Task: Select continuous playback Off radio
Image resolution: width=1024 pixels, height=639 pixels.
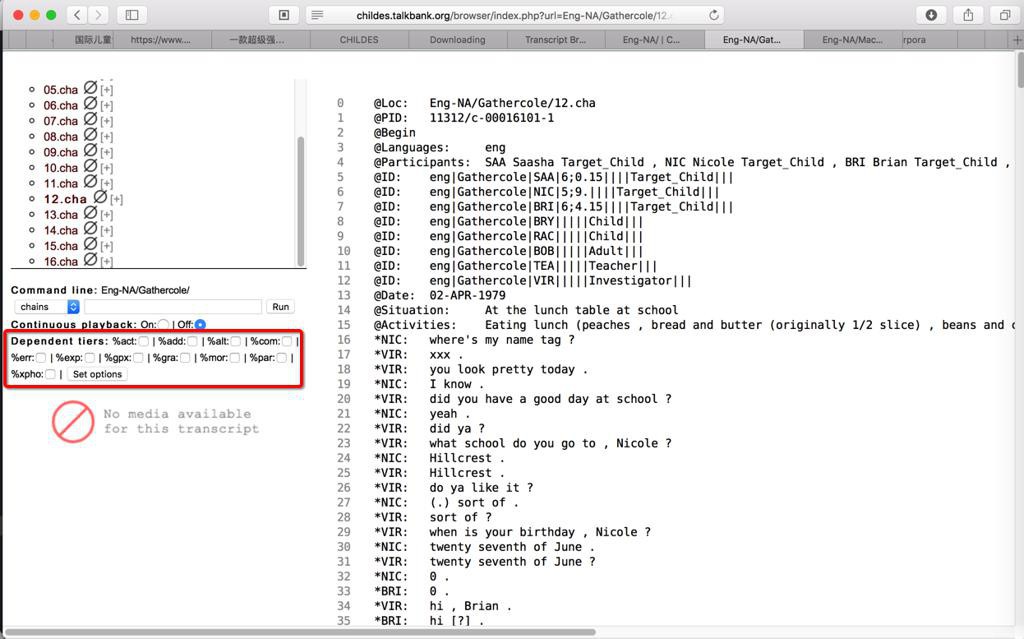Action: (x=200, y=325)
